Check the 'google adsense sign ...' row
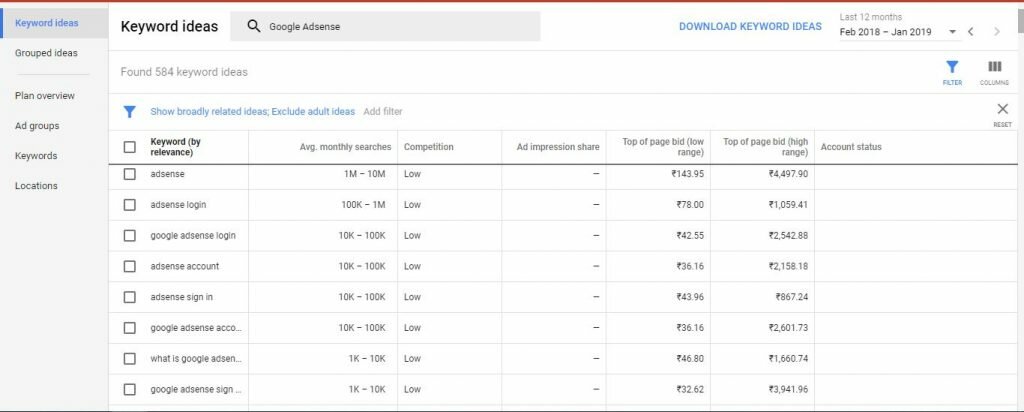1024x412 pixels. coord(129,389)
